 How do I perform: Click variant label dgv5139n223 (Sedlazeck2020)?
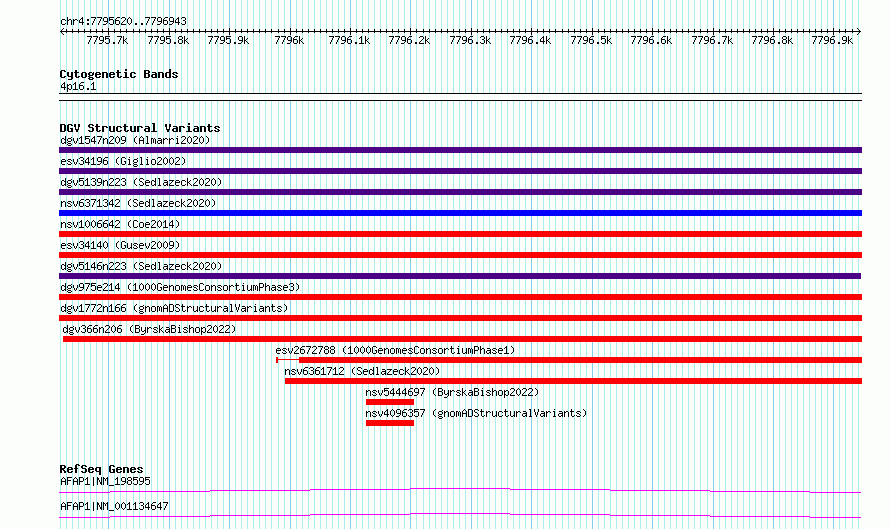(141, 182)
